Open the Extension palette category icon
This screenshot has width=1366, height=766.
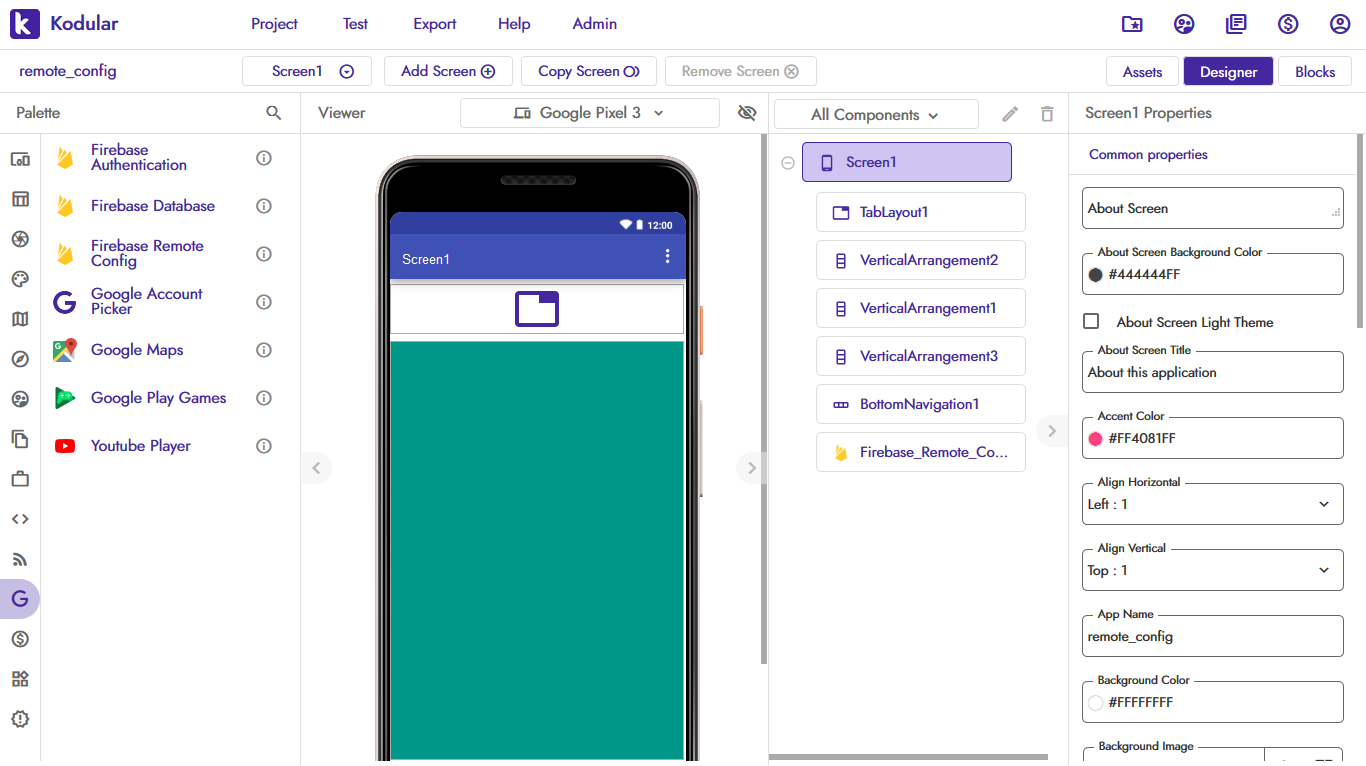(20, 679)
